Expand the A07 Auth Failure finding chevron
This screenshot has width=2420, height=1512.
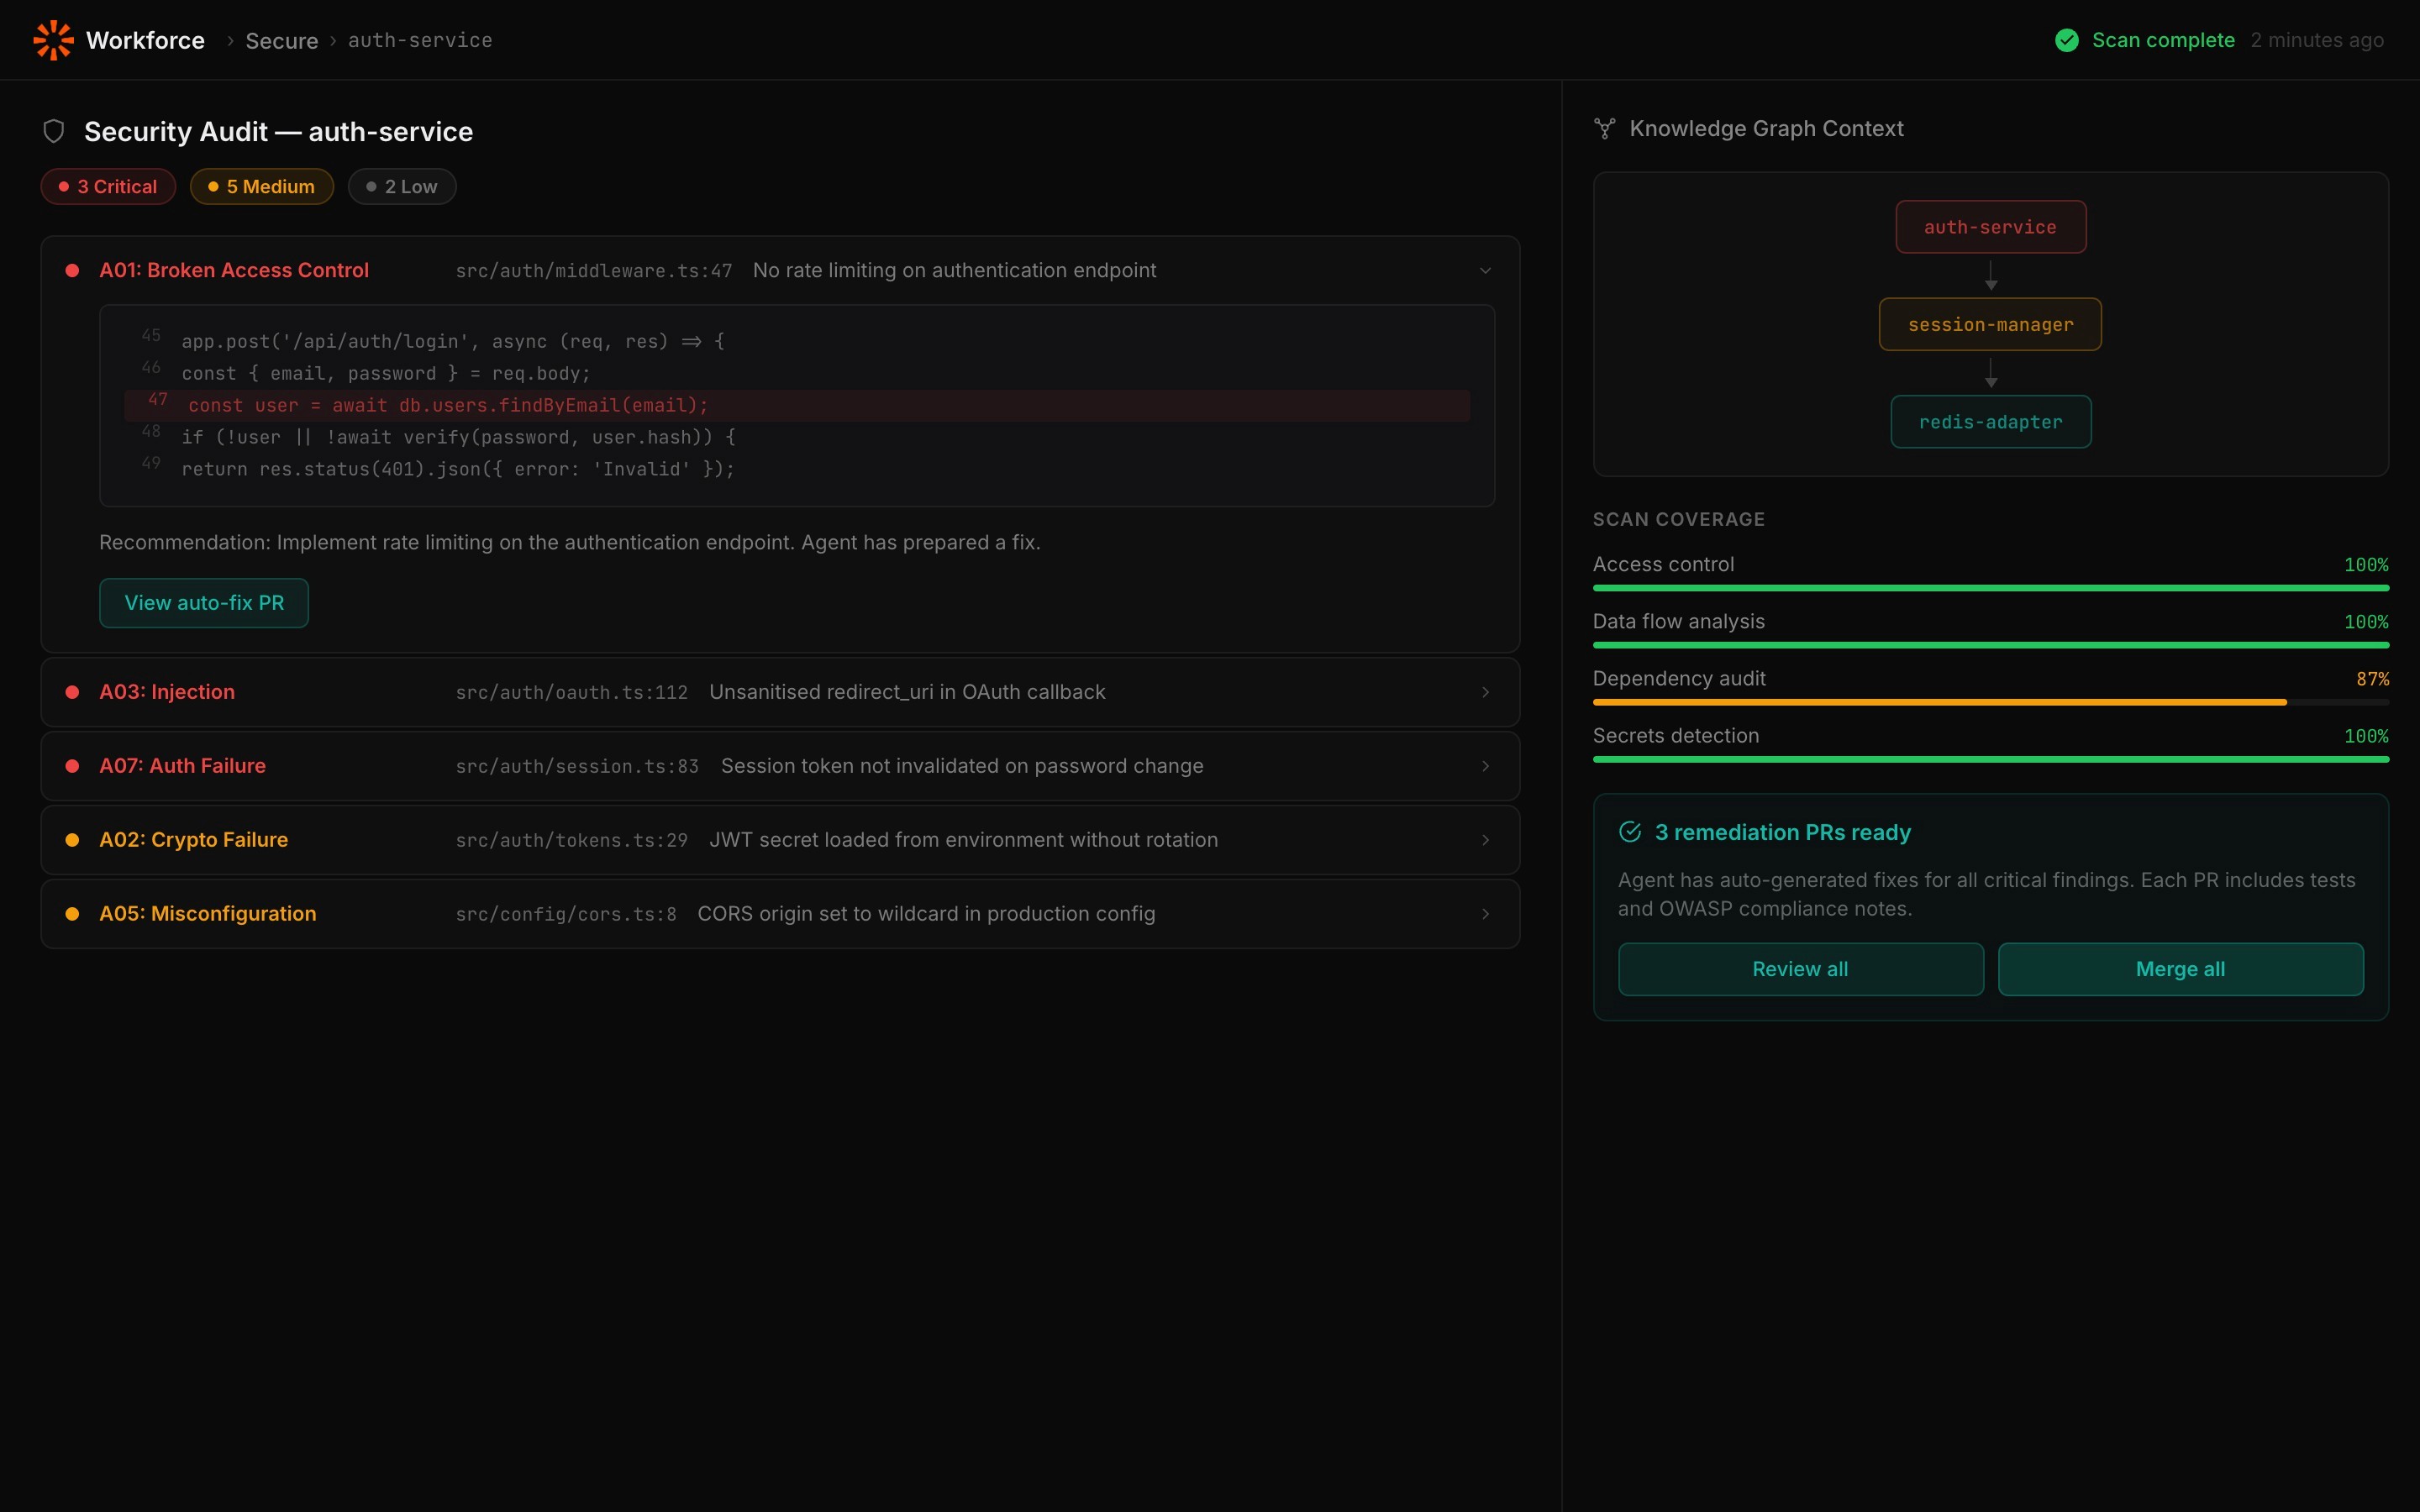[x=1485, y=766]
